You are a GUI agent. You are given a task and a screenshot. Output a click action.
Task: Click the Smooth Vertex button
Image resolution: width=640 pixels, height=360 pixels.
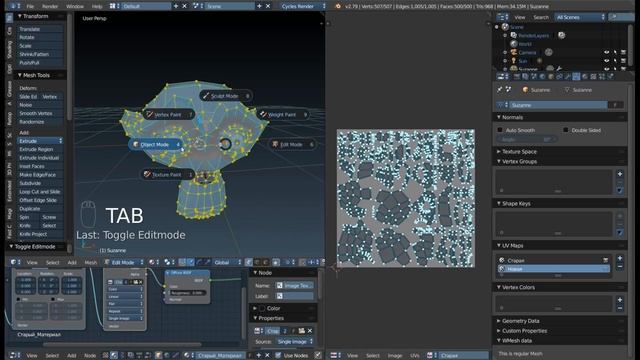40,113
